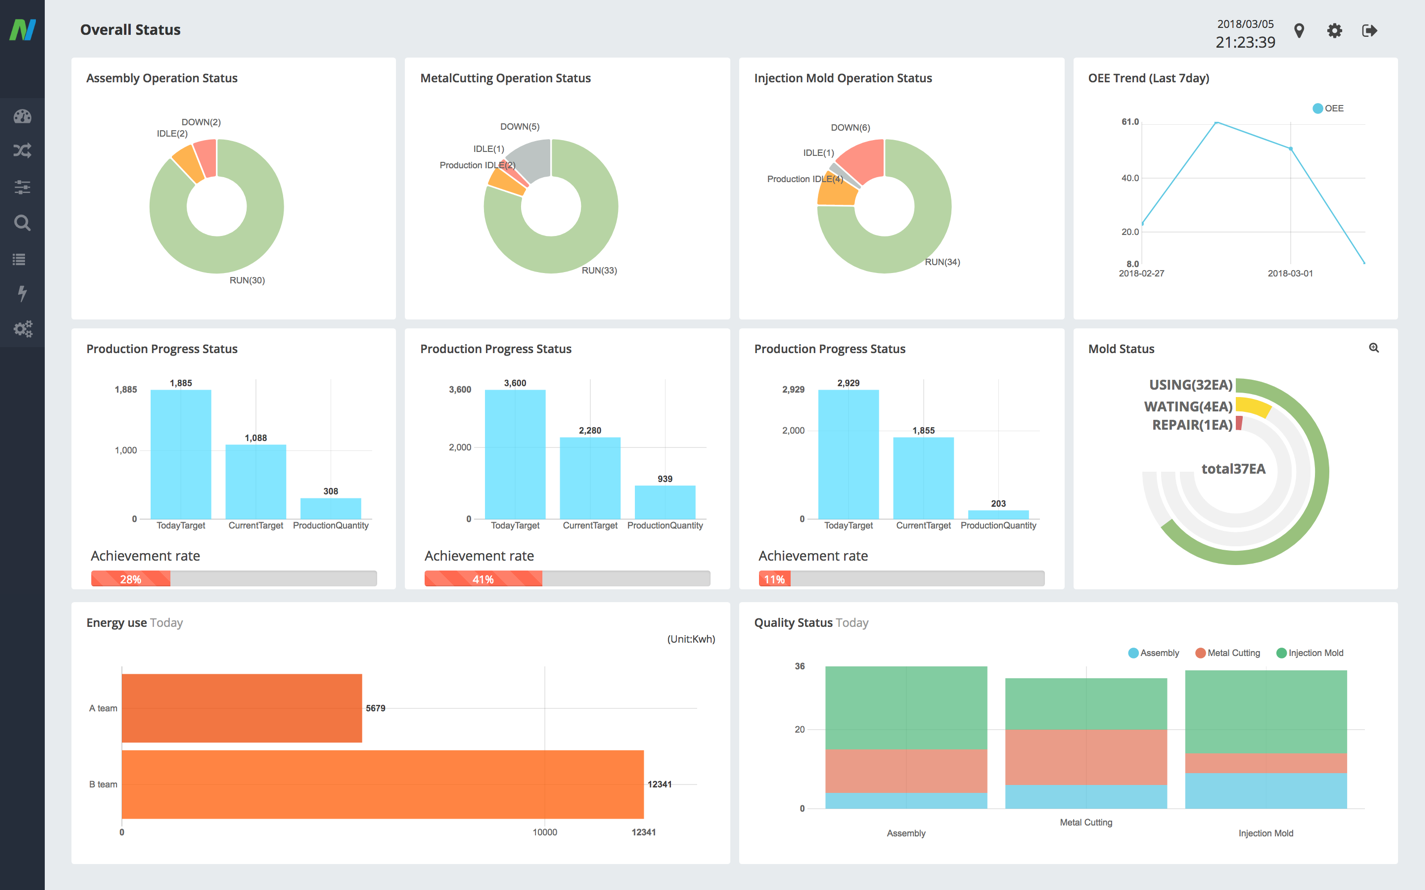Toggle Assembly legend in Quality Status
The width and height of the screenshot is (1425, 890).
point(1153,653)
